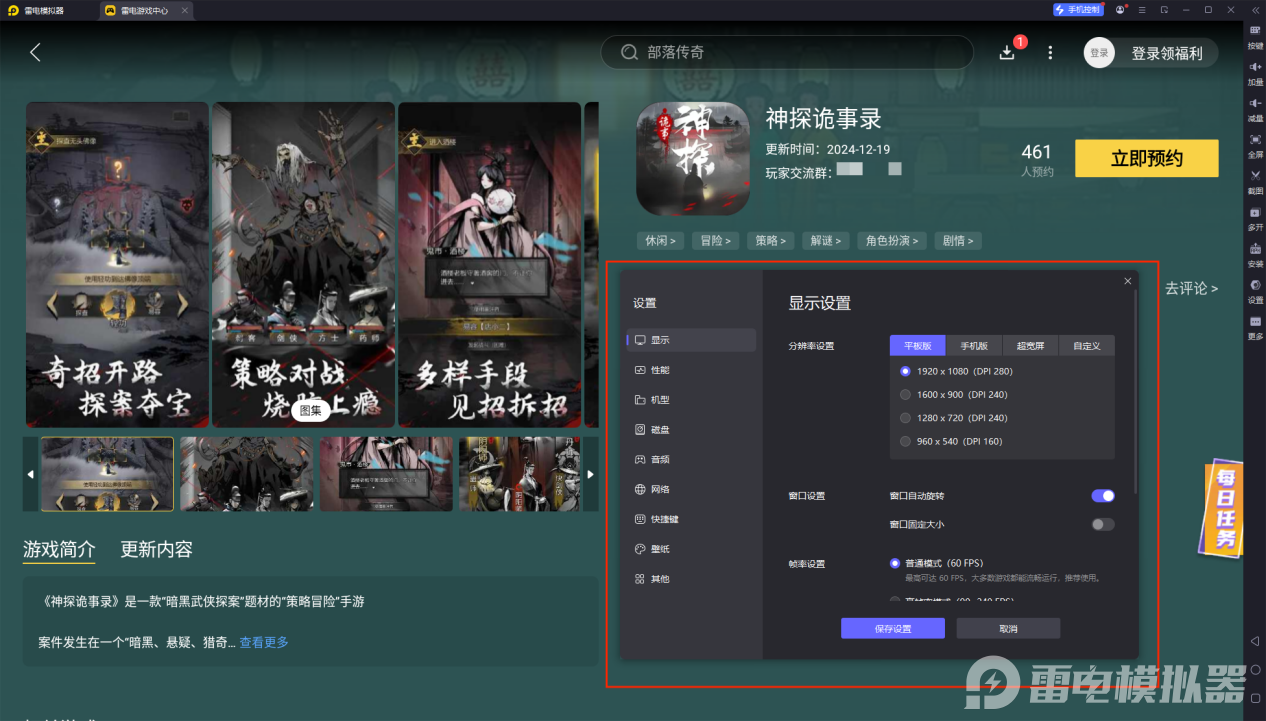Expand the 角色扮演 role-playing tag
The width and height of the screenshot is (1266, 721).
pyautogui.click(x=891, y=240)
